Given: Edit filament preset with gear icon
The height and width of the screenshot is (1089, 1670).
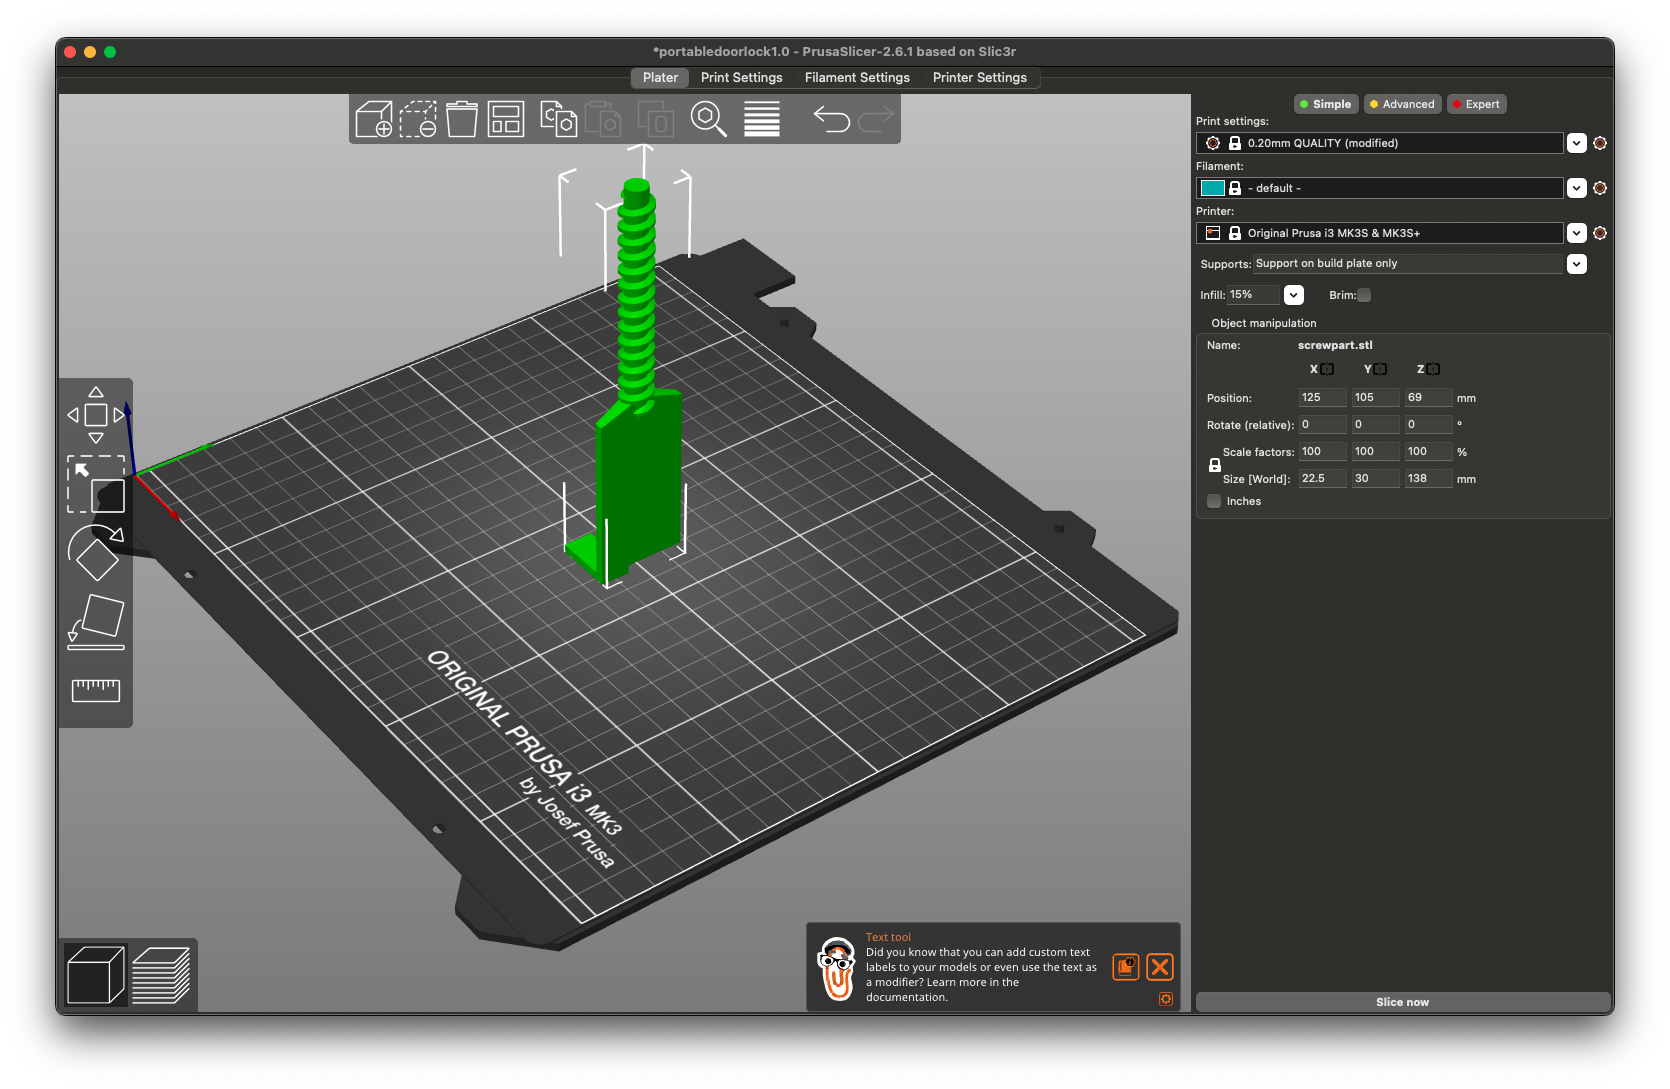Looking at the screenshot, I should (x=1600, y=188).
